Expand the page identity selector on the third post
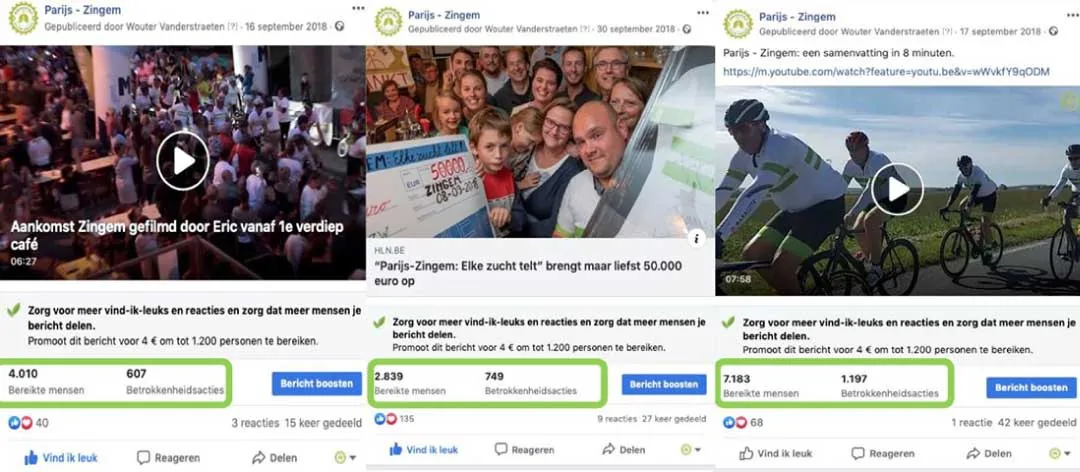1080x472 pixels. pyautogui.click(x=1059, y=453)
